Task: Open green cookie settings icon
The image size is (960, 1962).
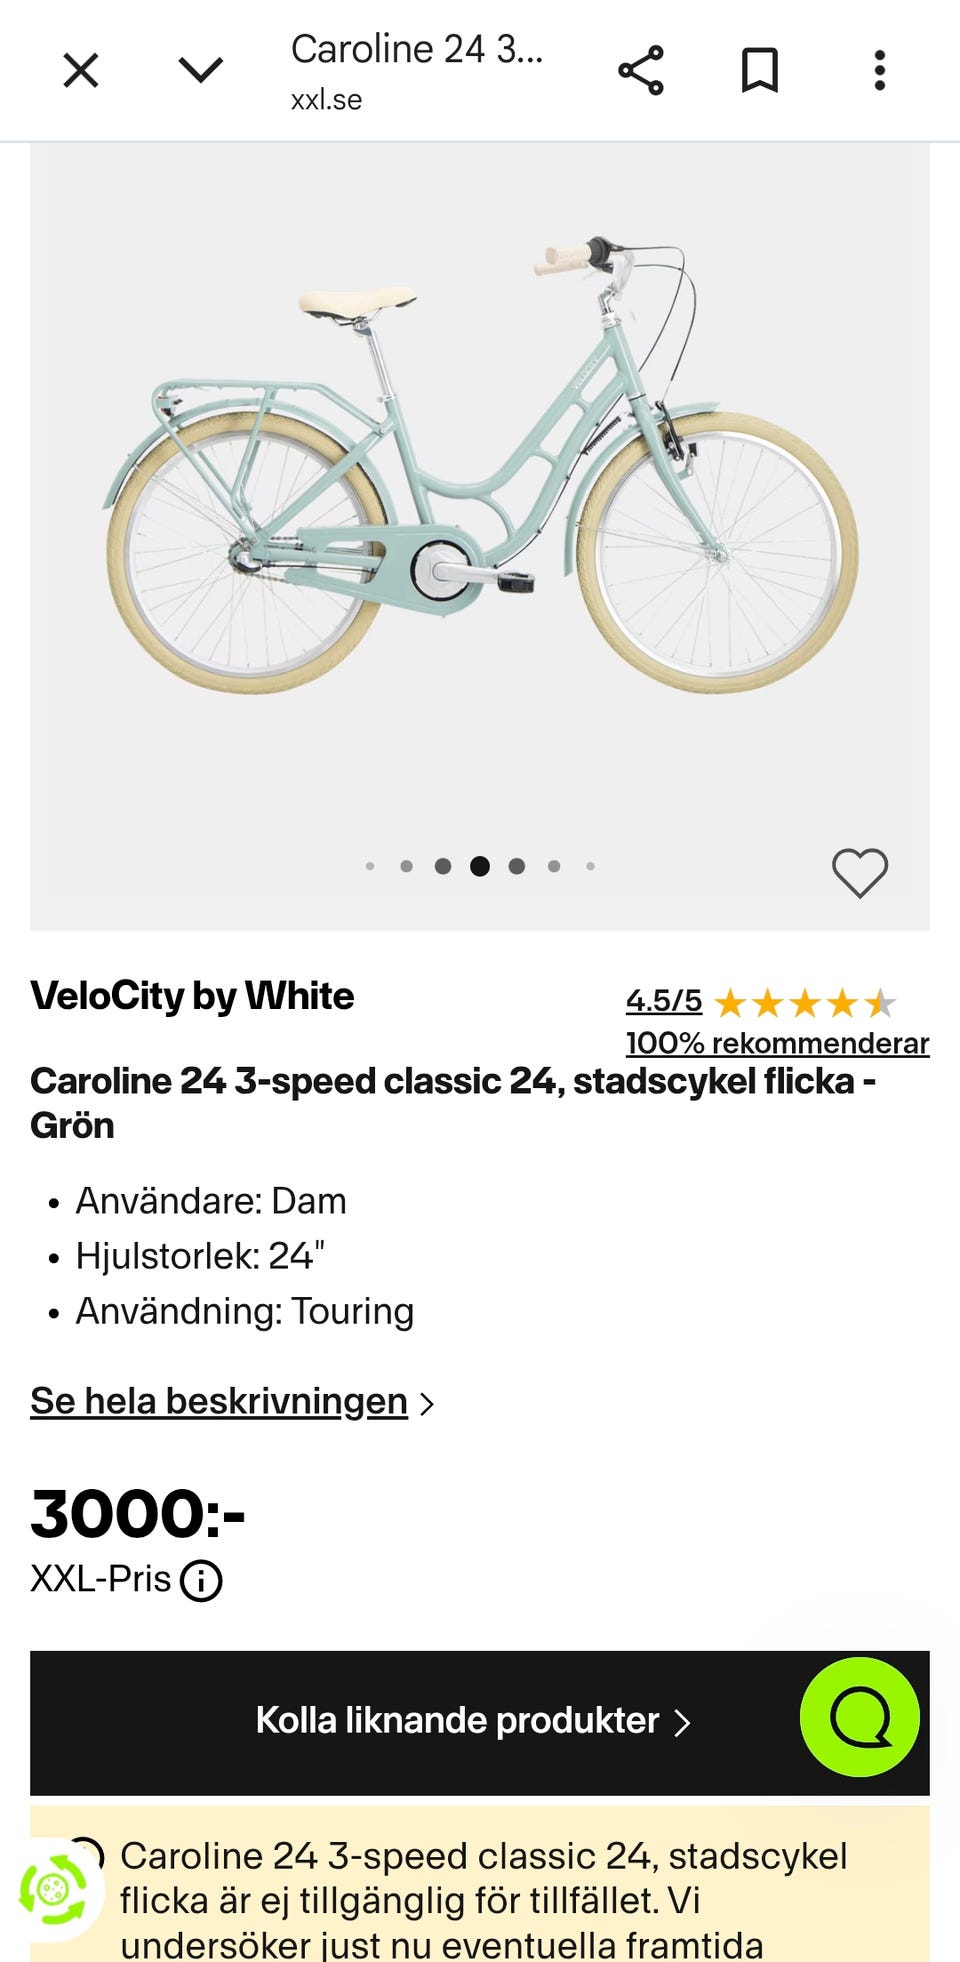Action: (x=53, y=1890)
